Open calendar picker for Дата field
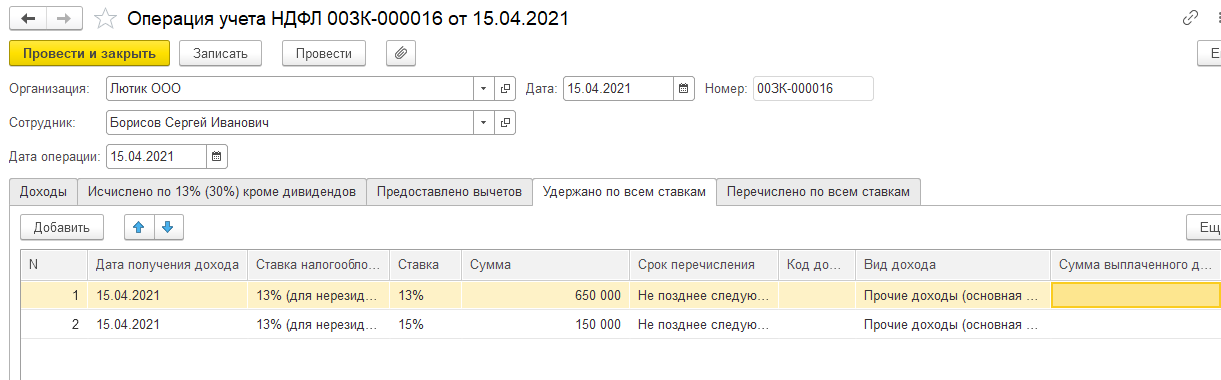1221x380 pixels. (684, 88)
